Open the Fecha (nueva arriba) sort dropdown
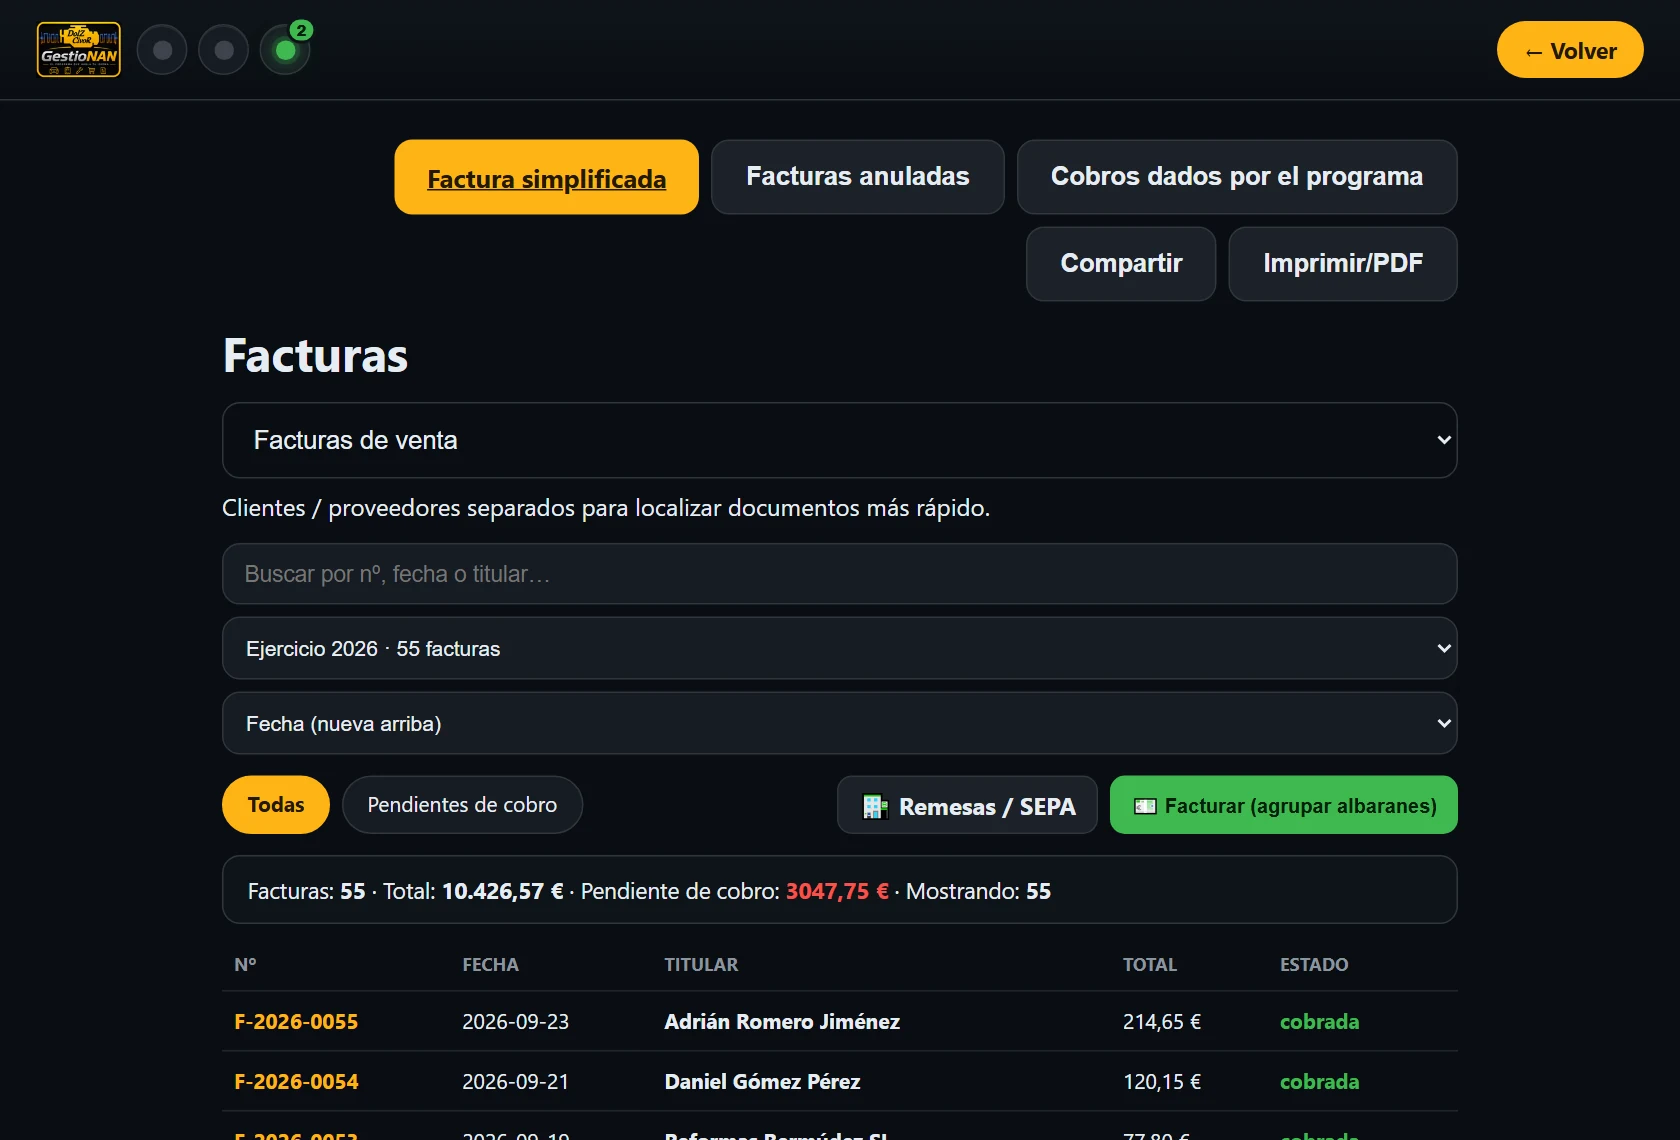1680x1140 pixels. tap(840, 723)
